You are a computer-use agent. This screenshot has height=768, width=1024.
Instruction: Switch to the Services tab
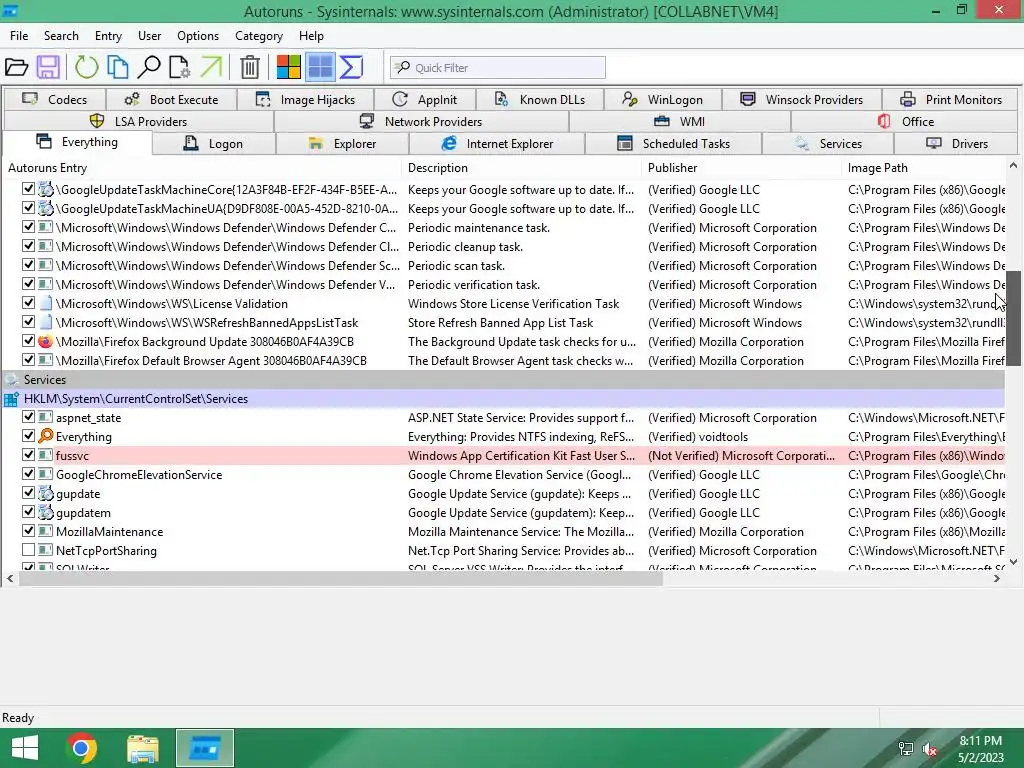click(828, 144)
